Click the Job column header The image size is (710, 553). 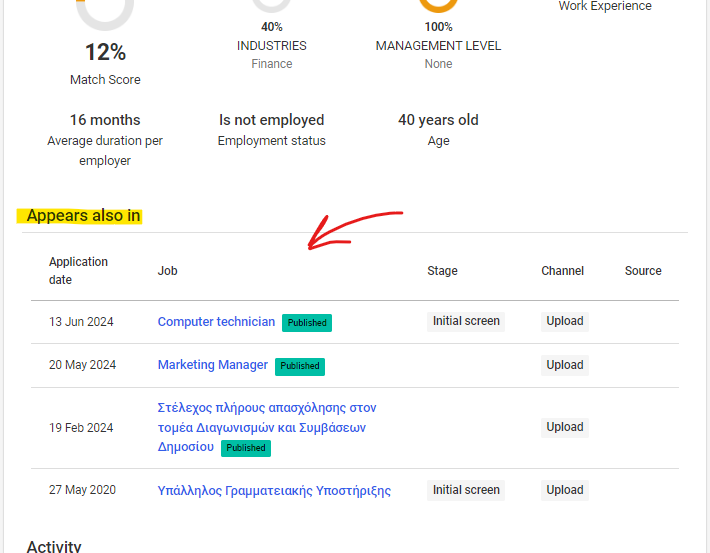[167, 271]
